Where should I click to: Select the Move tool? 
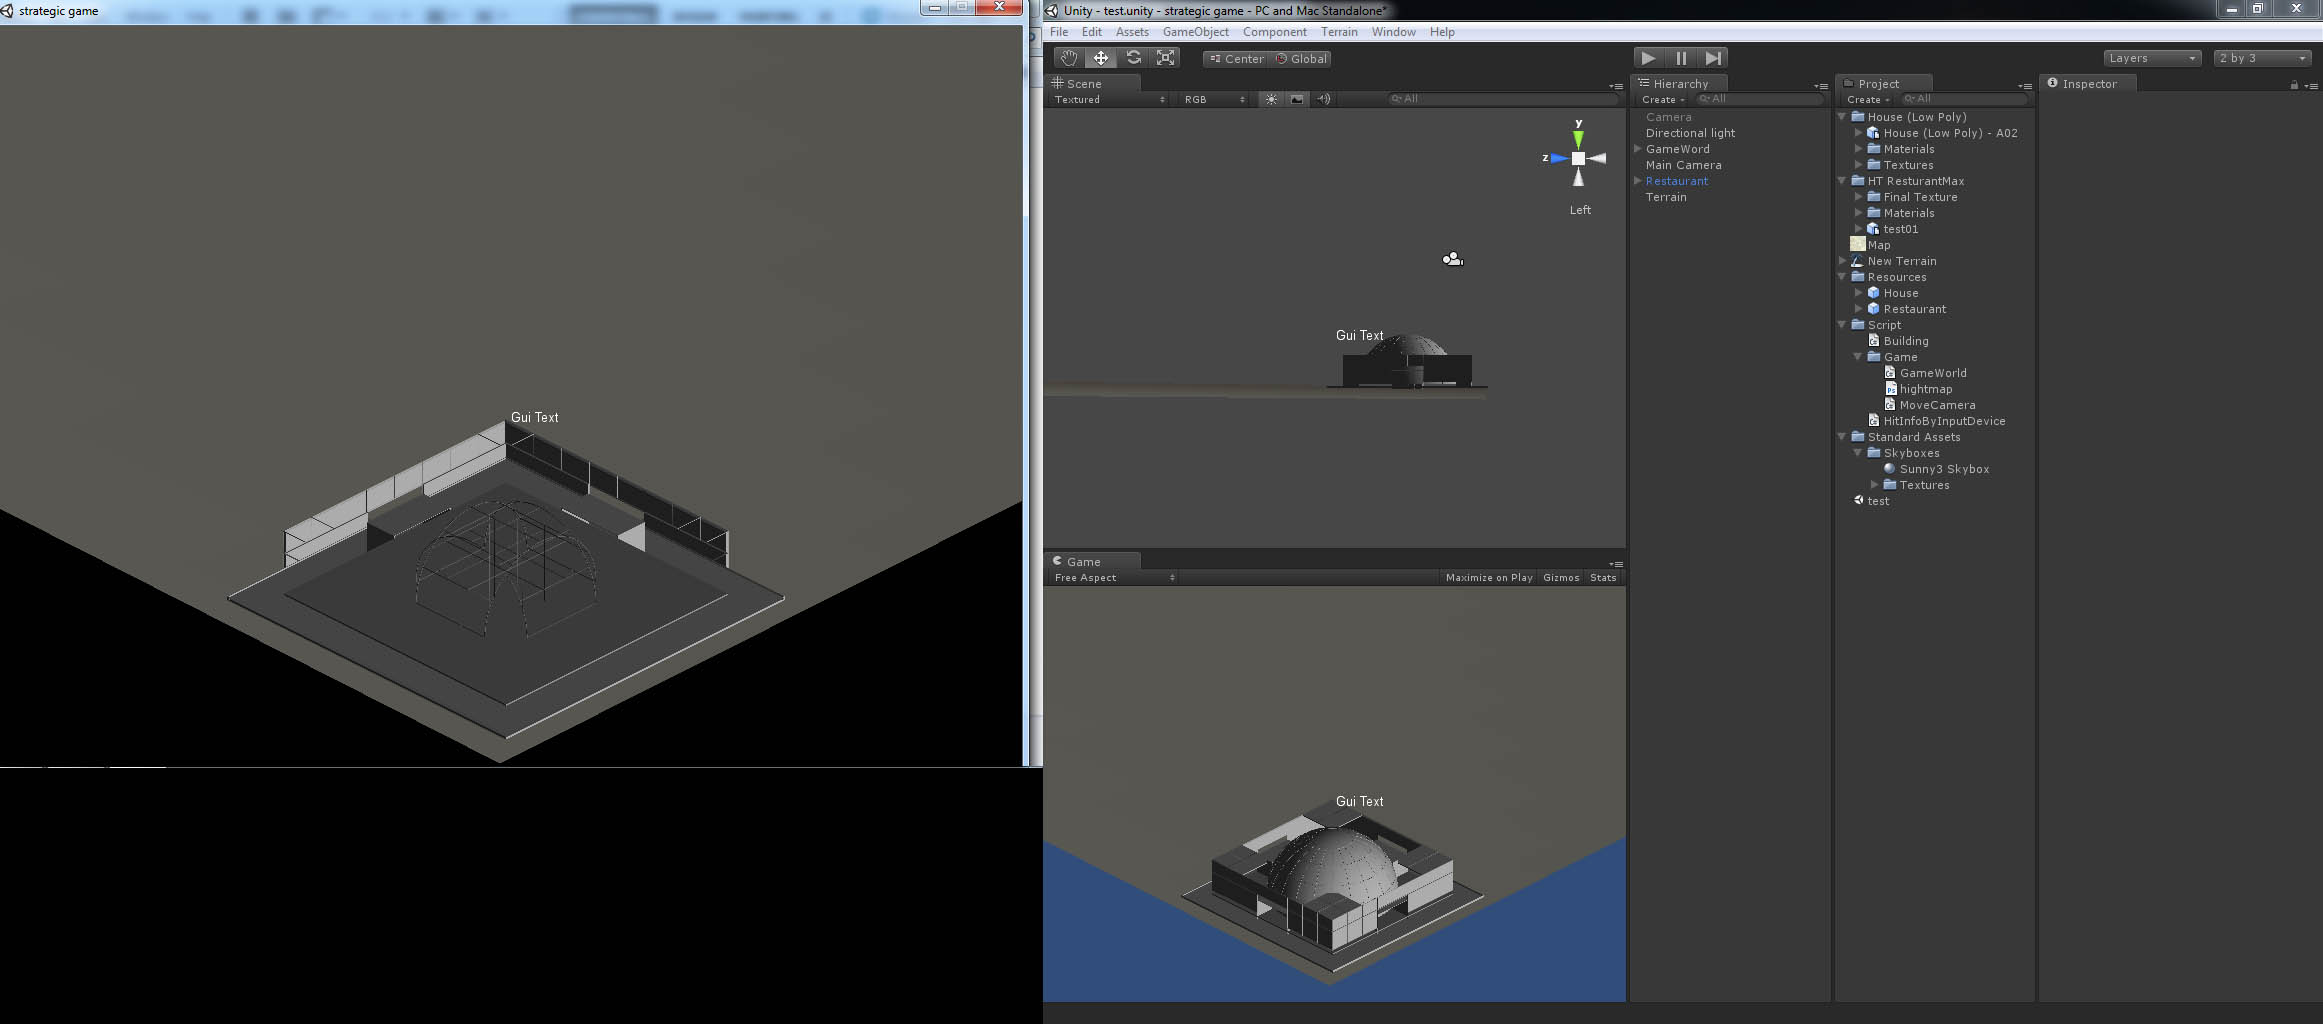(x=1101, y=57)
